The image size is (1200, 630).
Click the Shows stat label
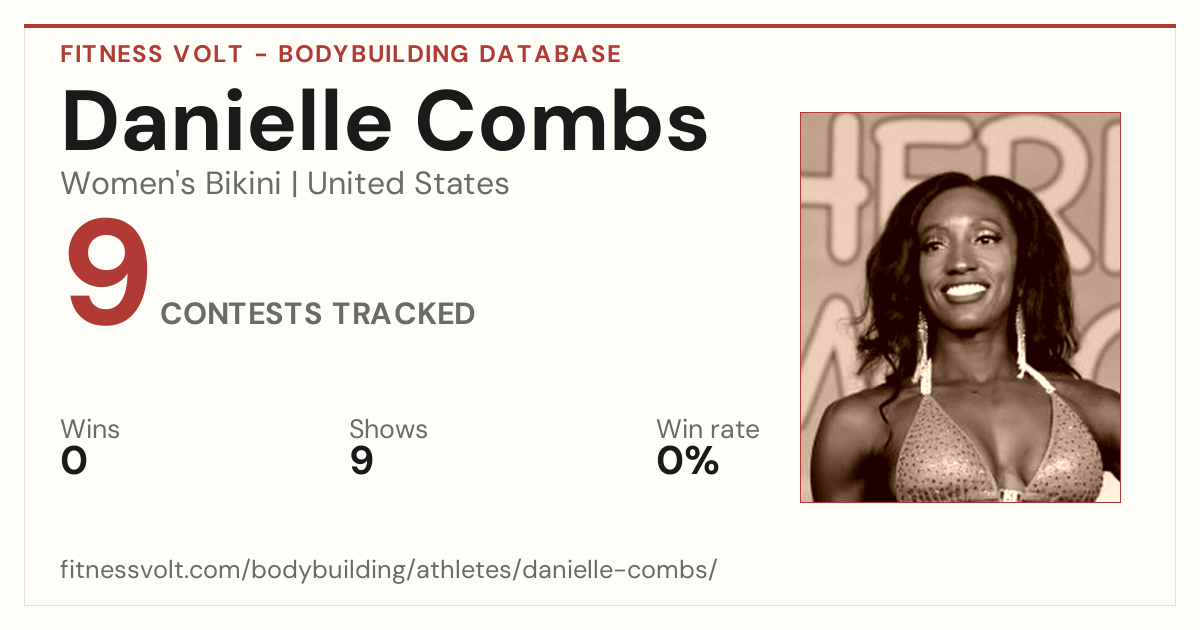pyautogui.click(x=388, y=430)
